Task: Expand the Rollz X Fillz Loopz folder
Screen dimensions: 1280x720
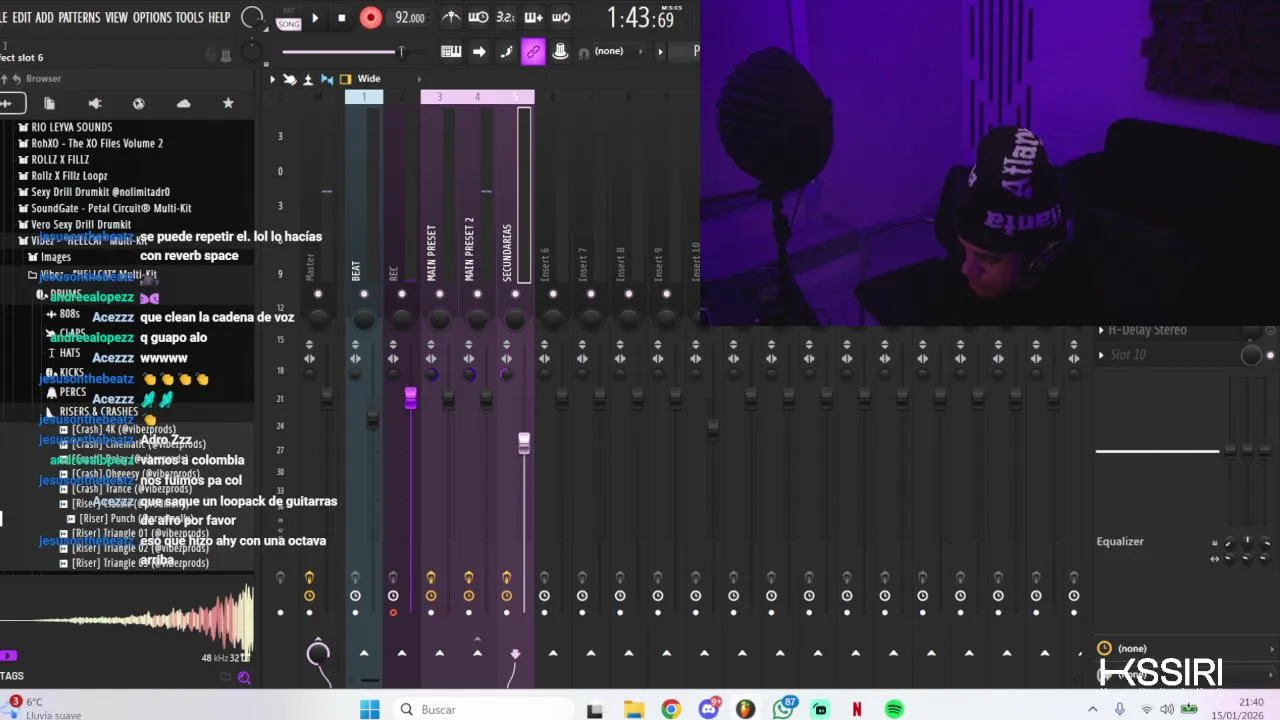Action: (63, 176)
